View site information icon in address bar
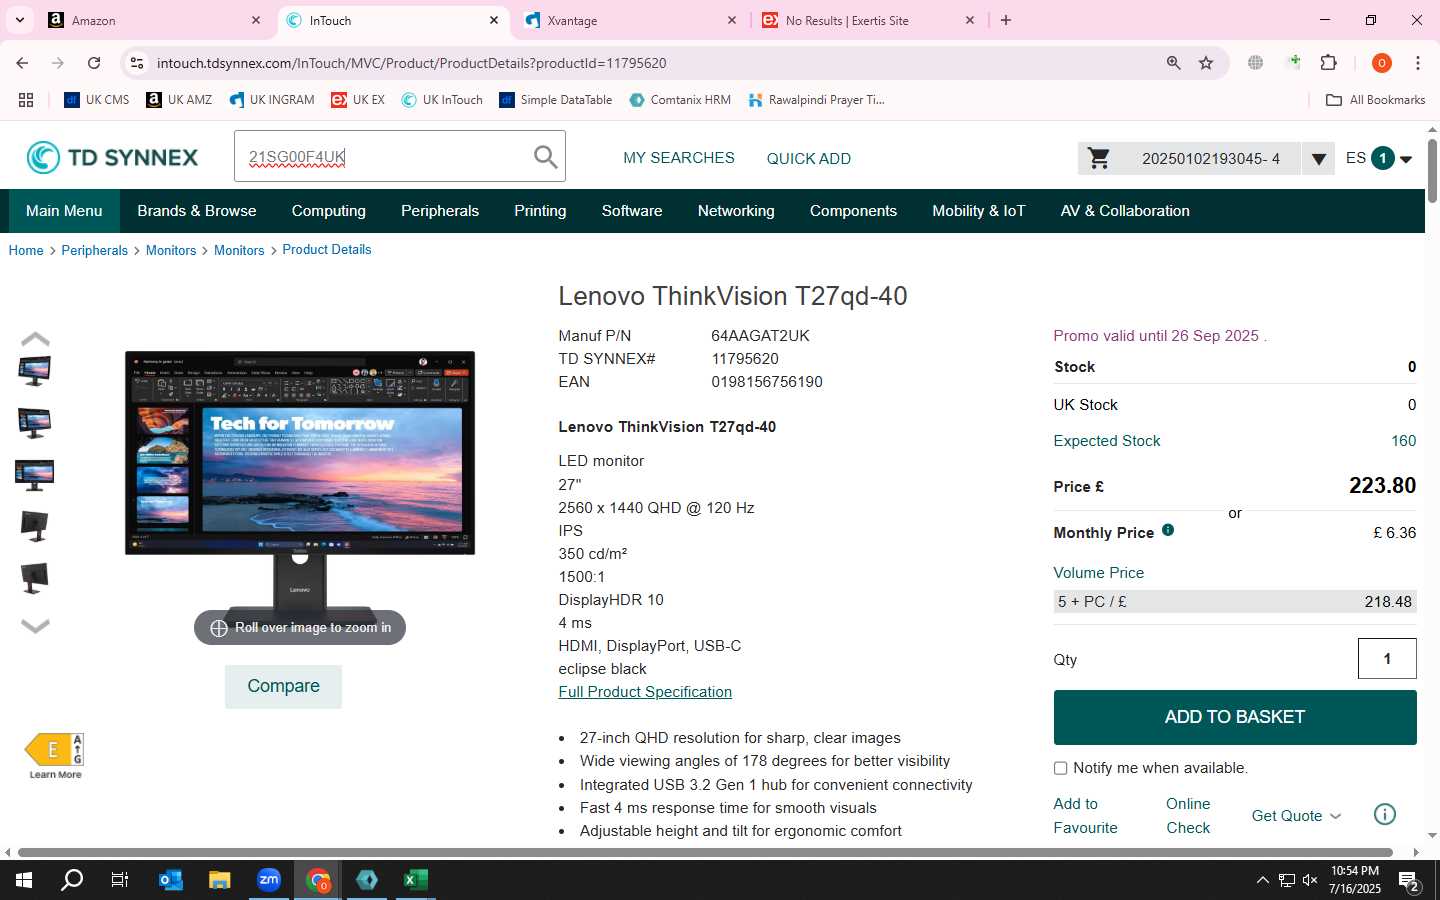This screenshot has width=1440, height=900. [x=137, y=63]
